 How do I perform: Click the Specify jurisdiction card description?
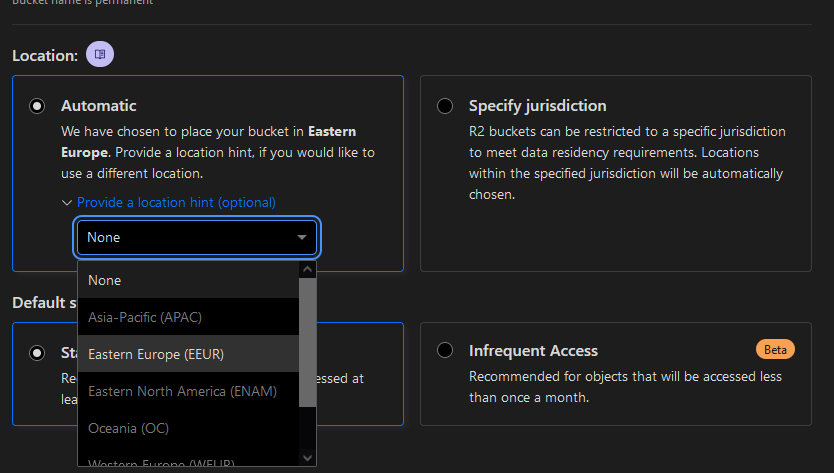click(626, 163)
